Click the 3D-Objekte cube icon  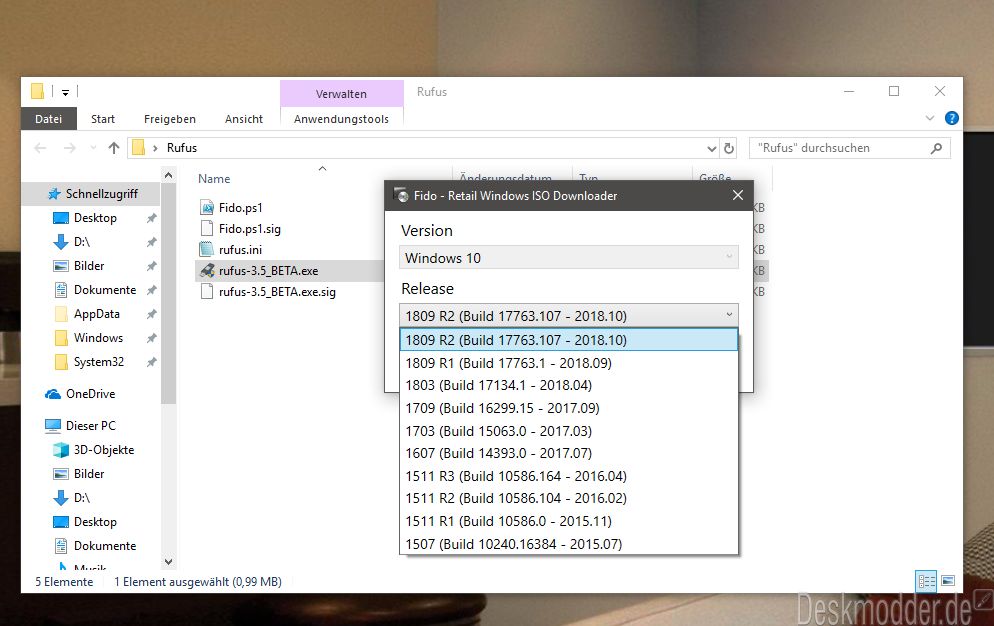61,450
